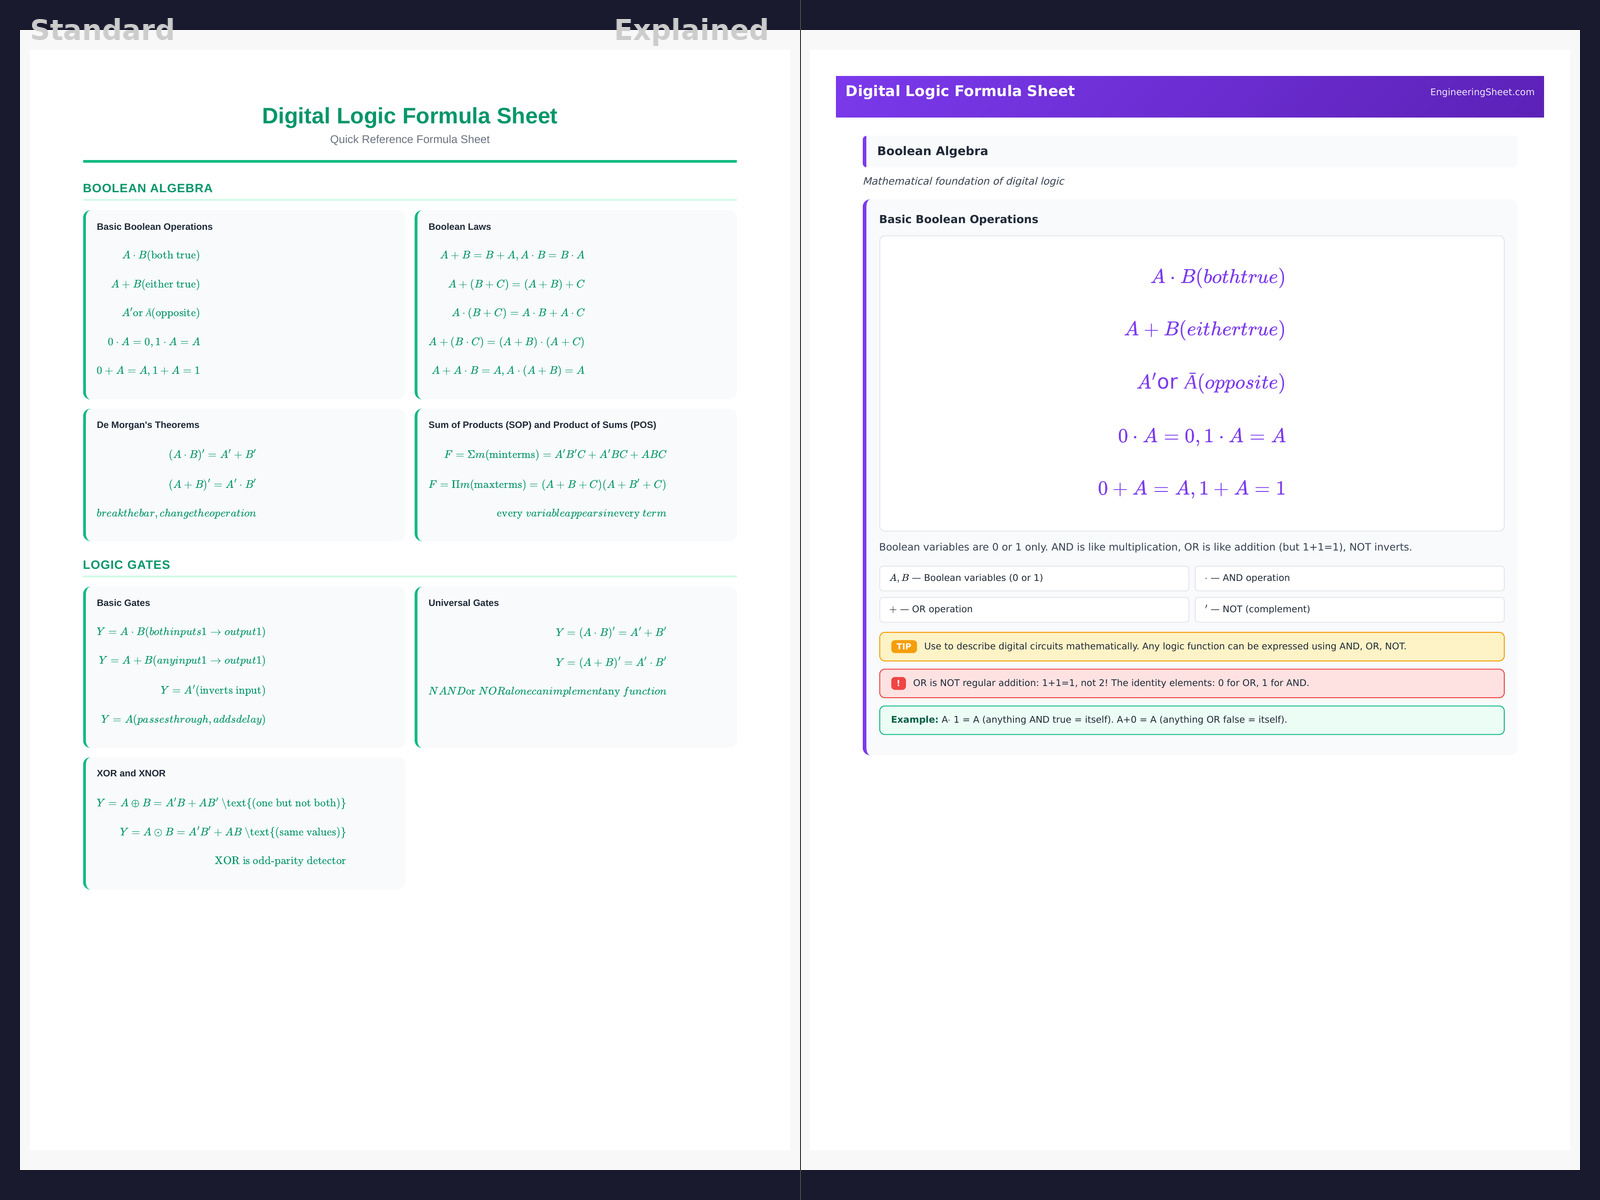This screenshot has width=1600, height=1200.
Task: Select the Boolean Laws card title
Action: point(459,227)
